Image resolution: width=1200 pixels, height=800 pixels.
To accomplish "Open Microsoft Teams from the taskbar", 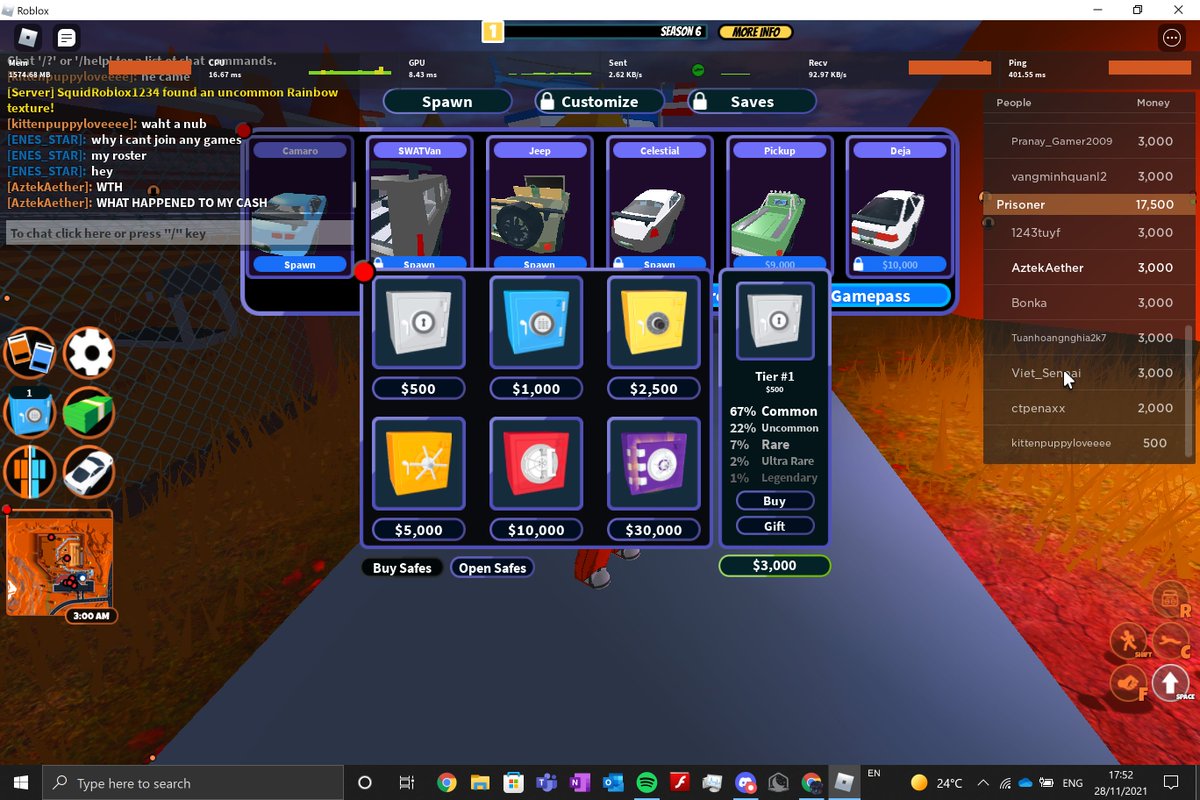I will (546, 783).
